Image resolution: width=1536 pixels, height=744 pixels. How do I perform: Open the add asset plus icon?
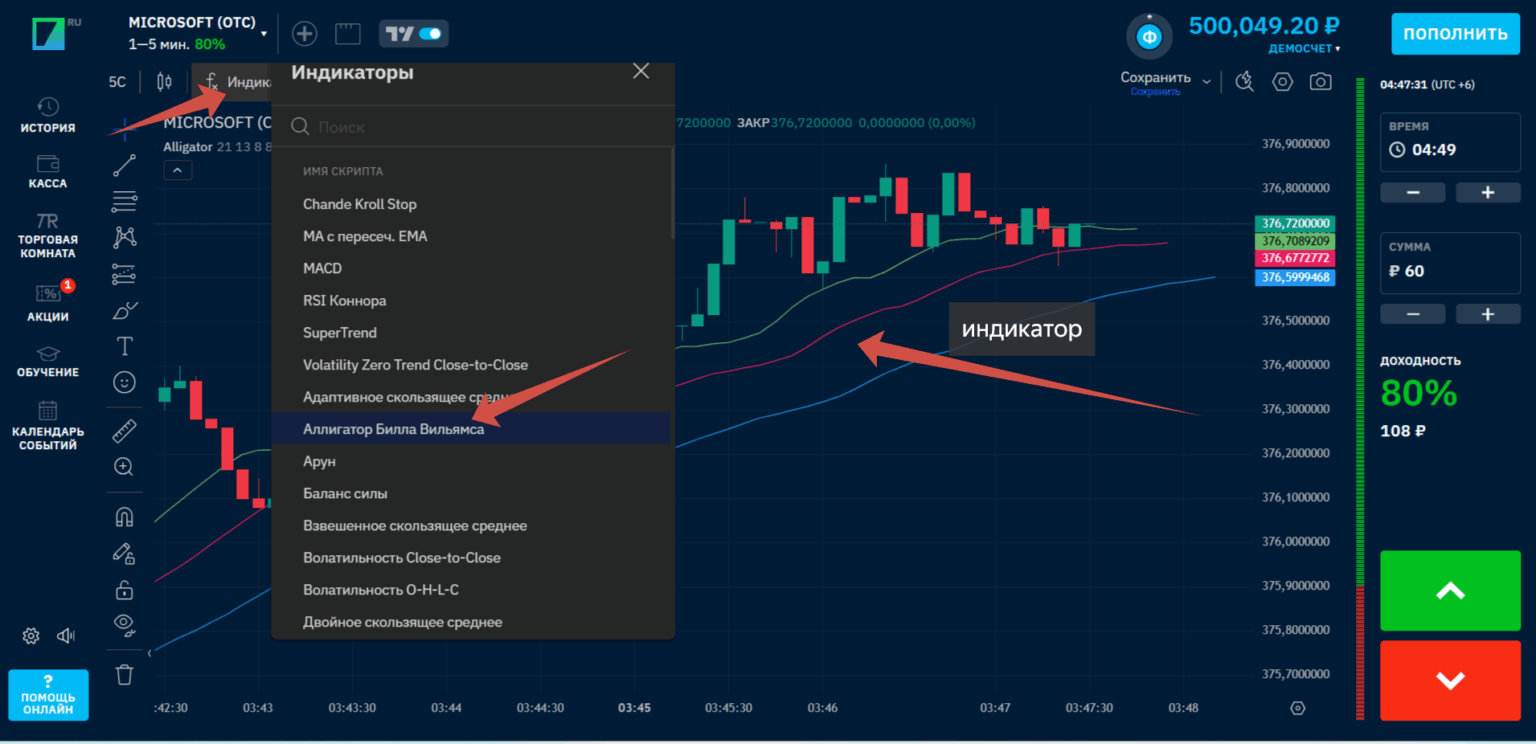tap(304, 33)
